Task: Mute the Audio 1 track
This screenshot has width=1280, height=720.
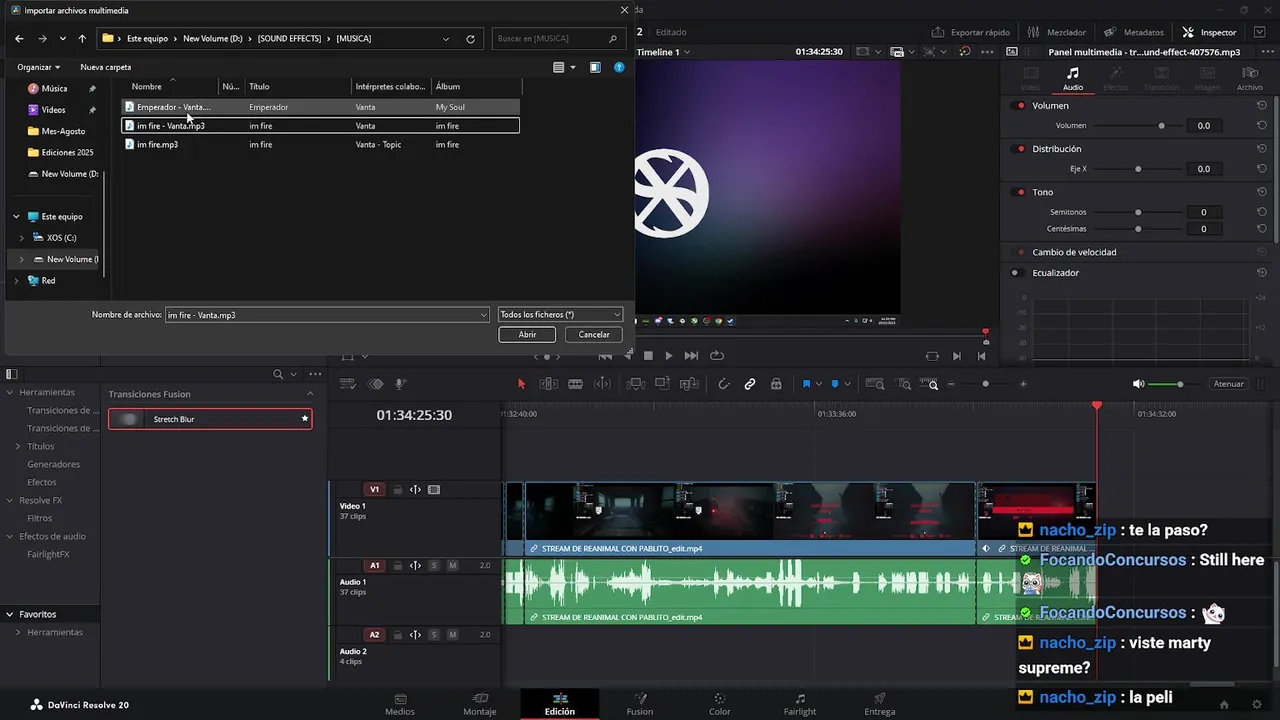Action: (x=453, y=566)
